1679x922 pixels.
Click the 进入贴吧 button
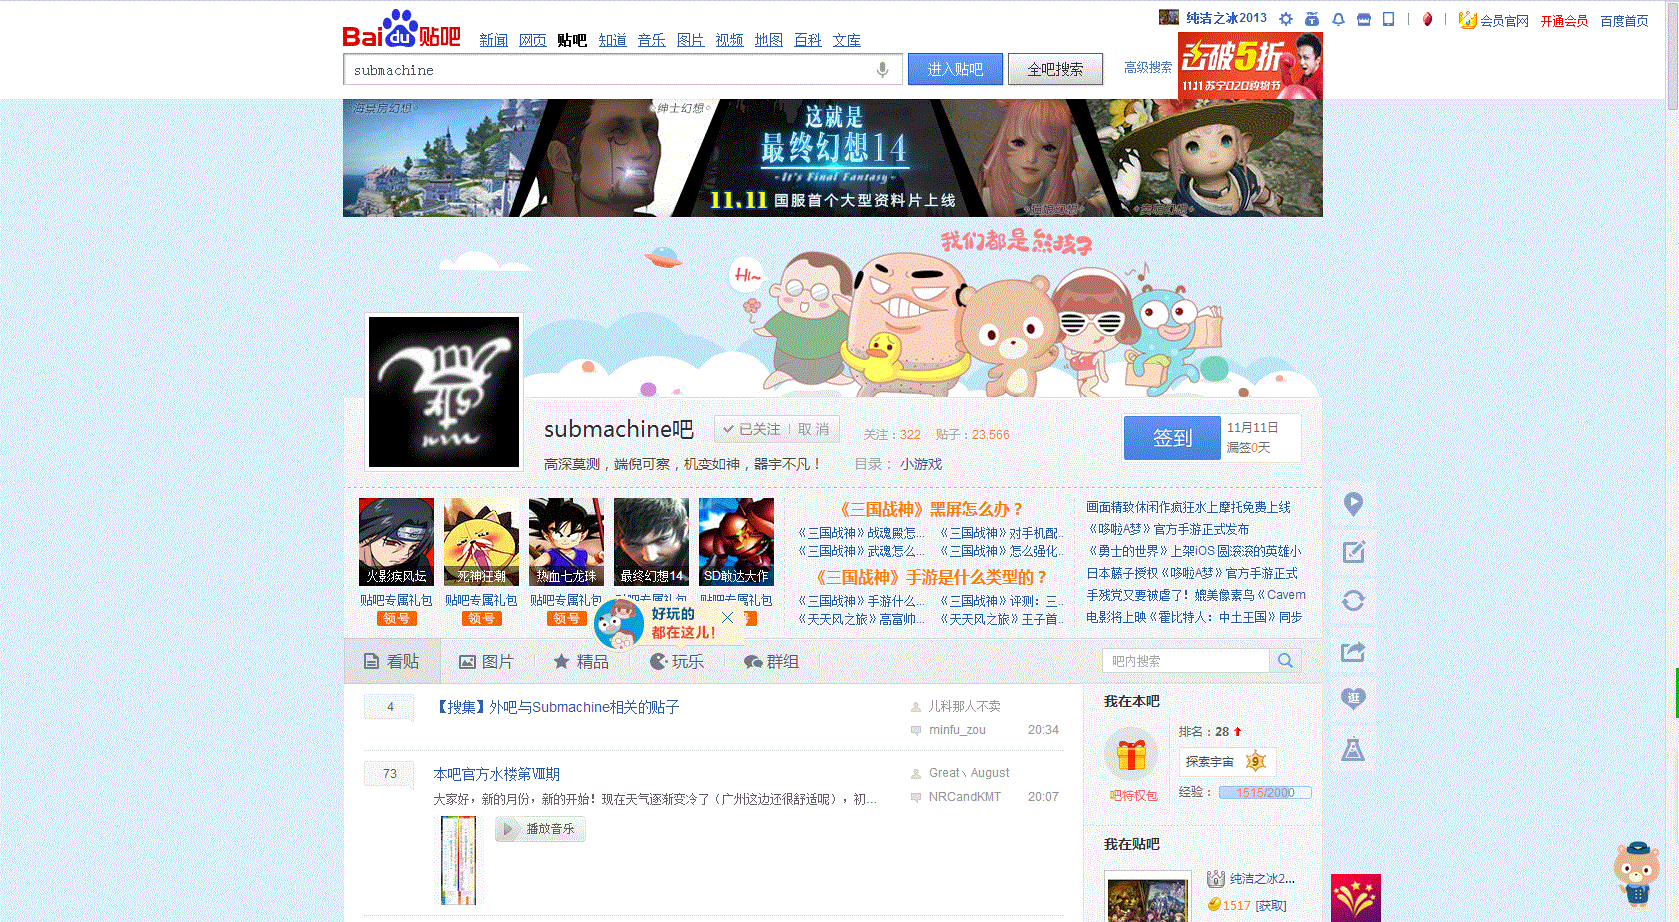(955, 69)
